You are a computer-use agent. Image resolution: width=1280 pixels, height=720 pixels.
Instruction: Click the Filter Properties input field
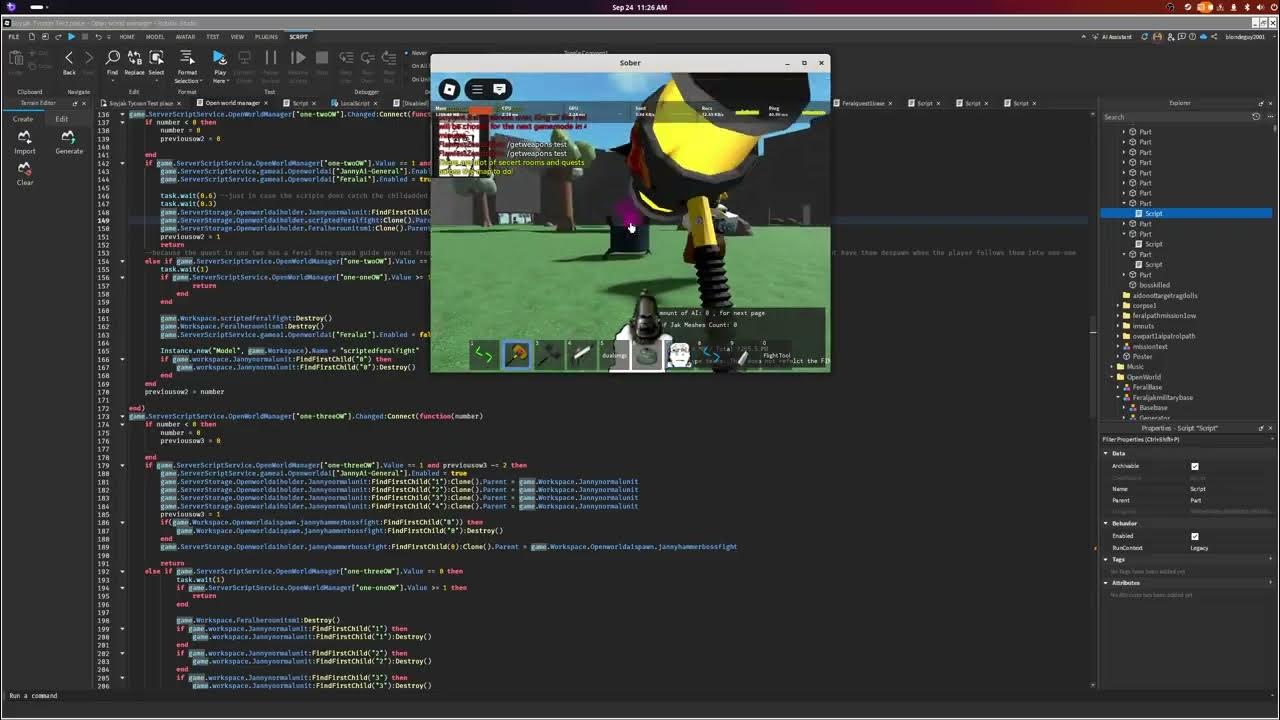[x=1186, y=439]
